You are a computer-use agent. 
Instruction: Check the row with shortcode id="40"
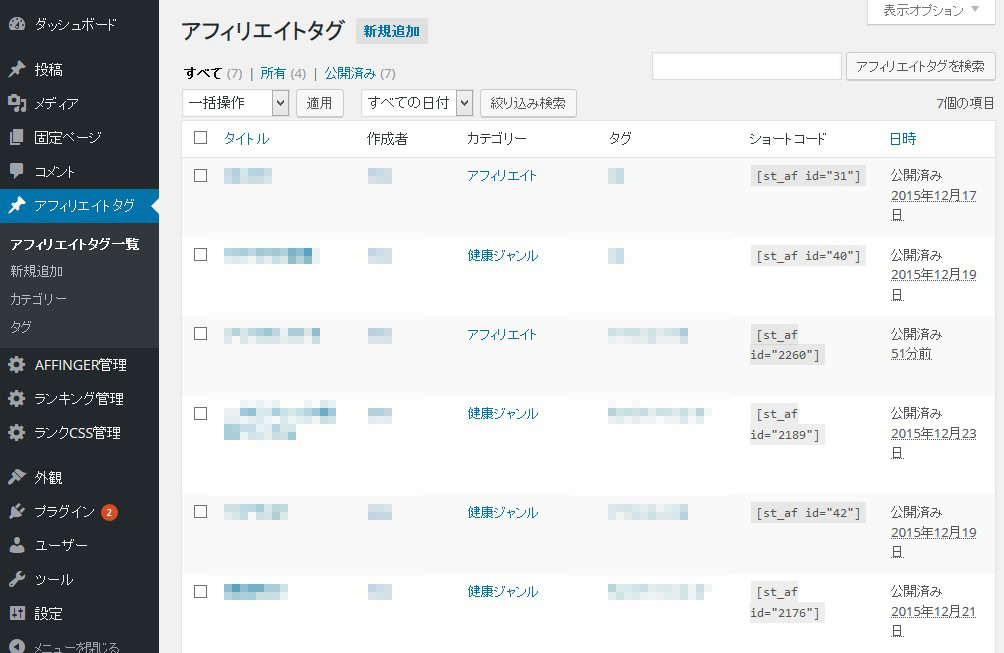(x=200, y=255)
